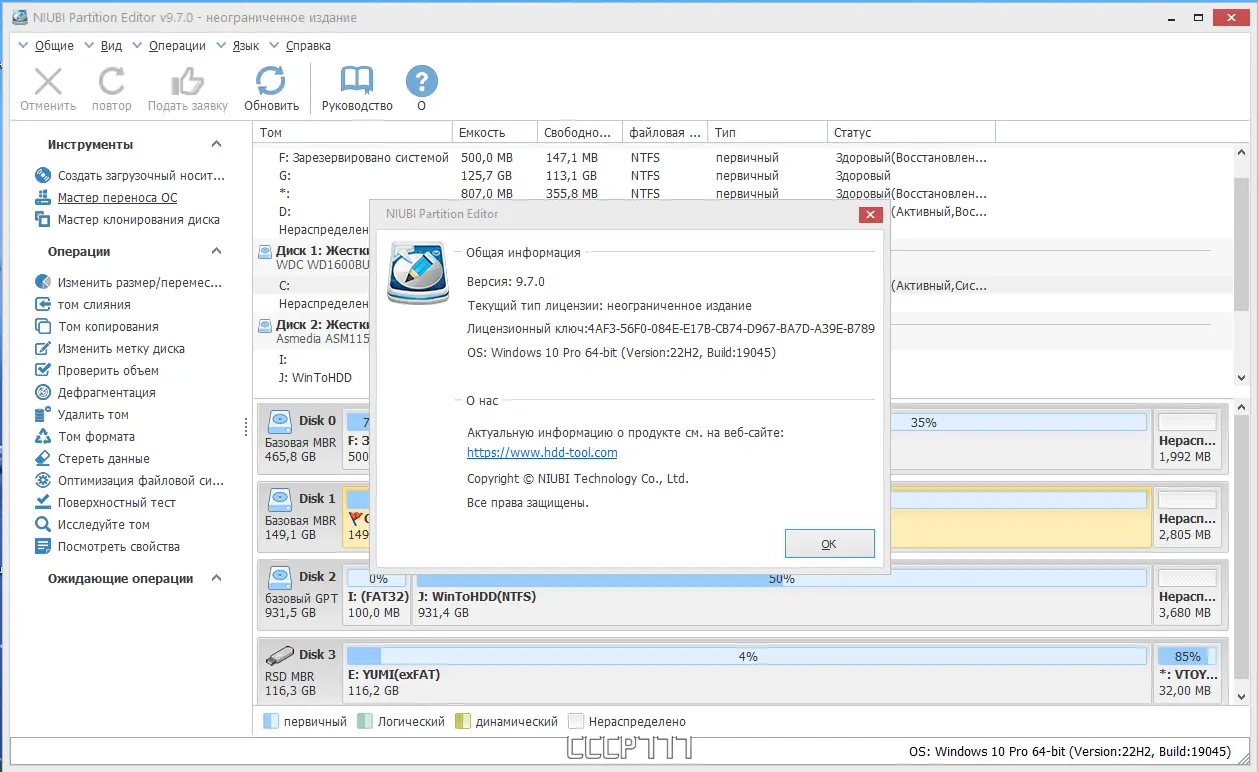Select Disk 3 USB icon in disk map

pyautogui.click(x=279, y=655)
